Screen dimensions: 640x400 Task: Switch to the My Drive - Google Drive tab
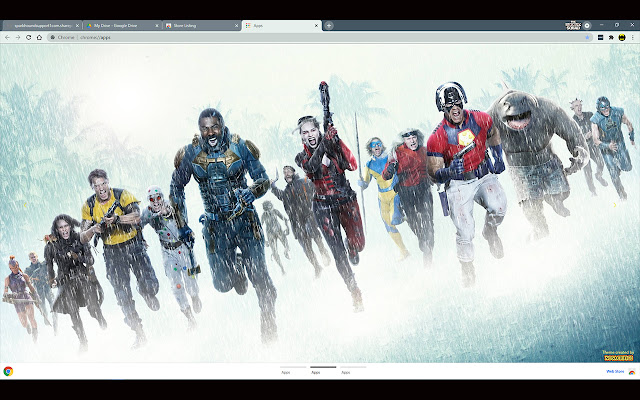pos(122,25)
